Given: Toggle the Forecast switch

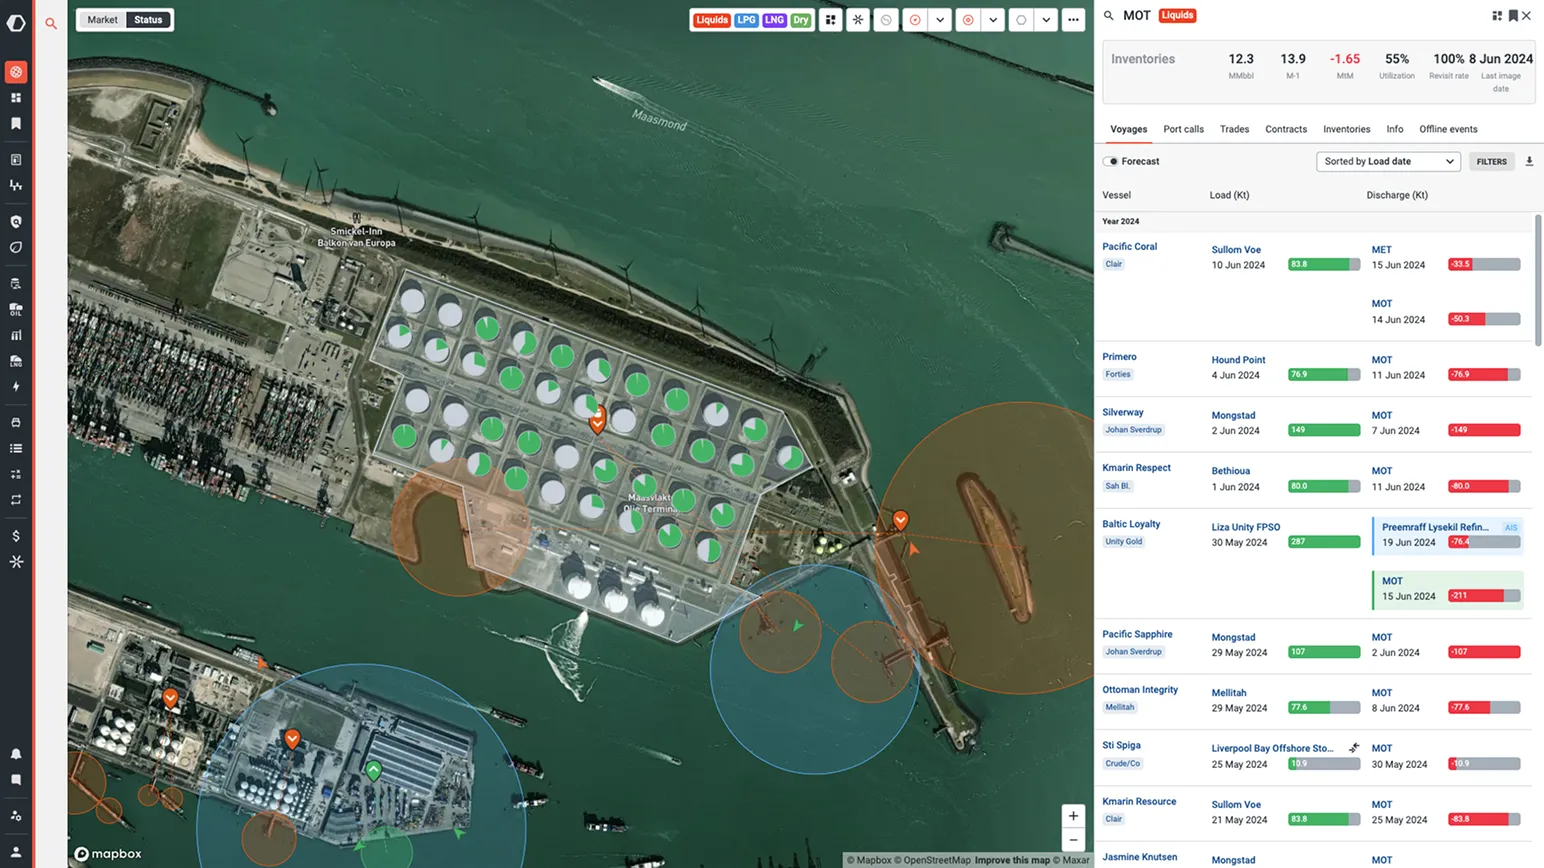Looking at the screenshot, I should pos(1111,161).
